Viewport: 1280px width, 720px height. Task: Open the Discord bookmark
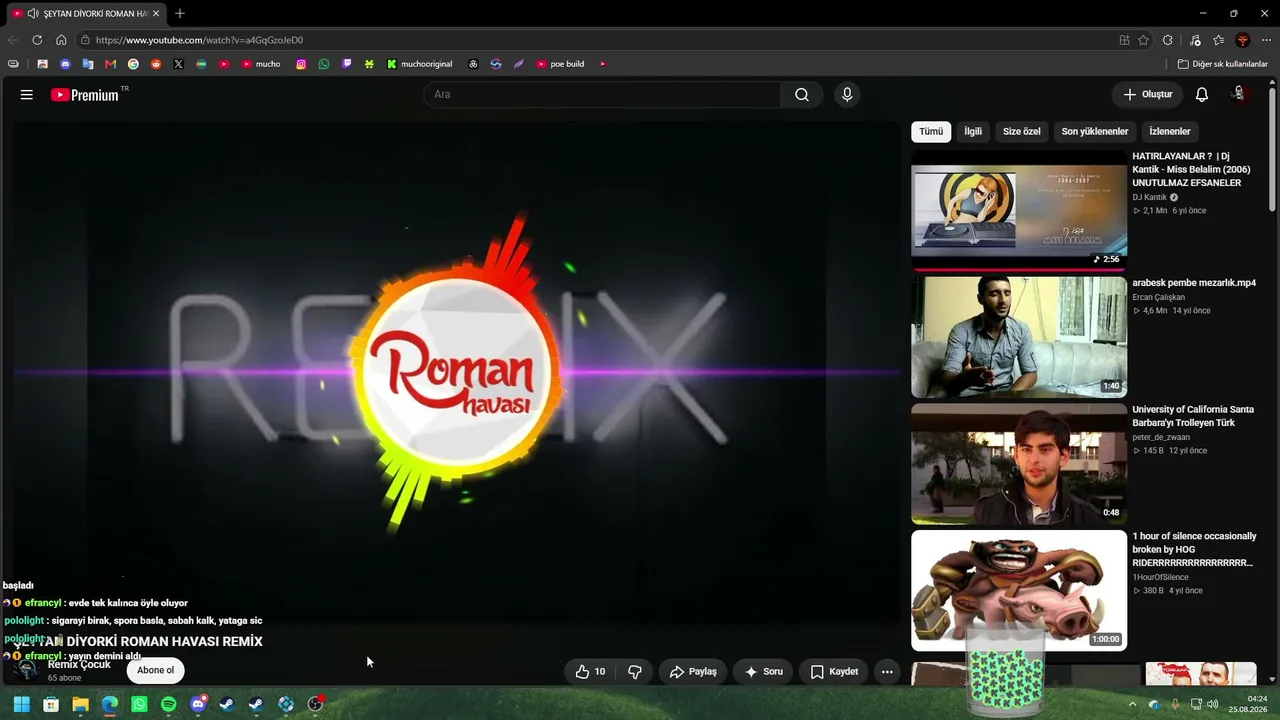click(x=65, y=64)
